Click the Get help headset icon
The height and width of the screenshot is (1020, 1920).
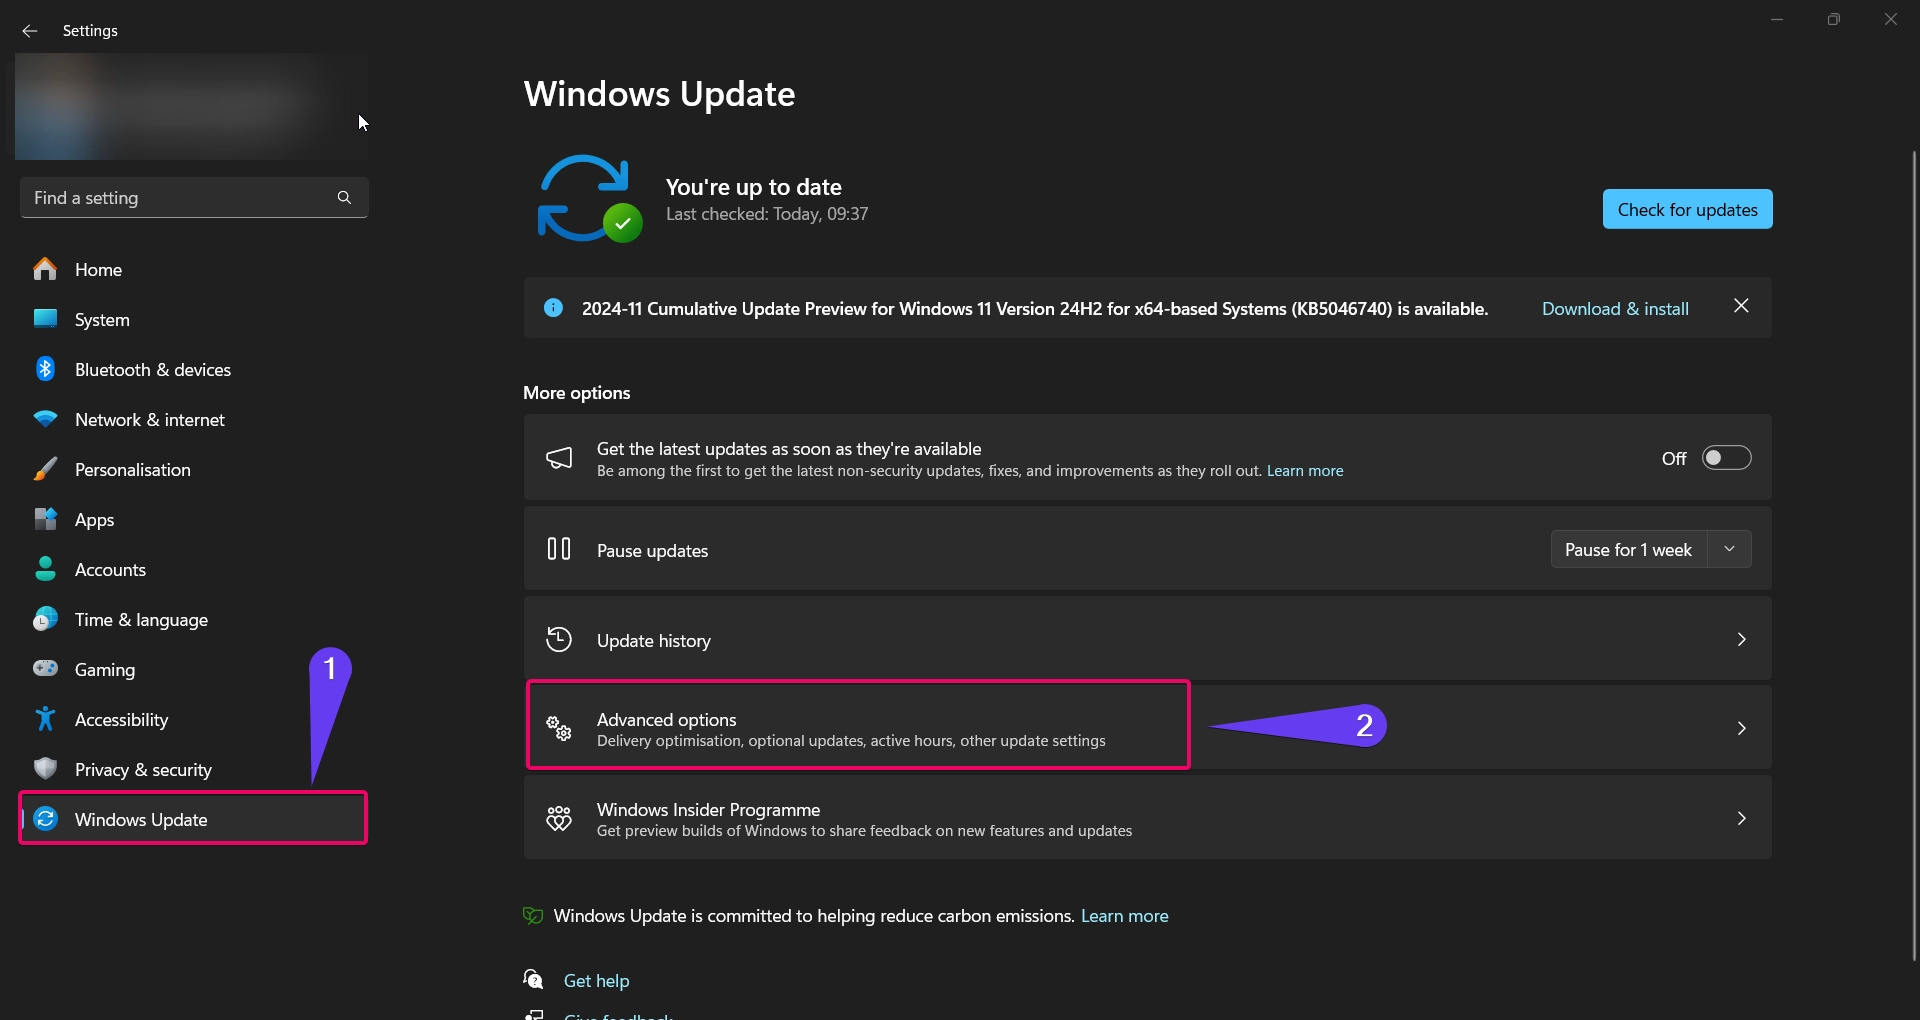point(533,979)
